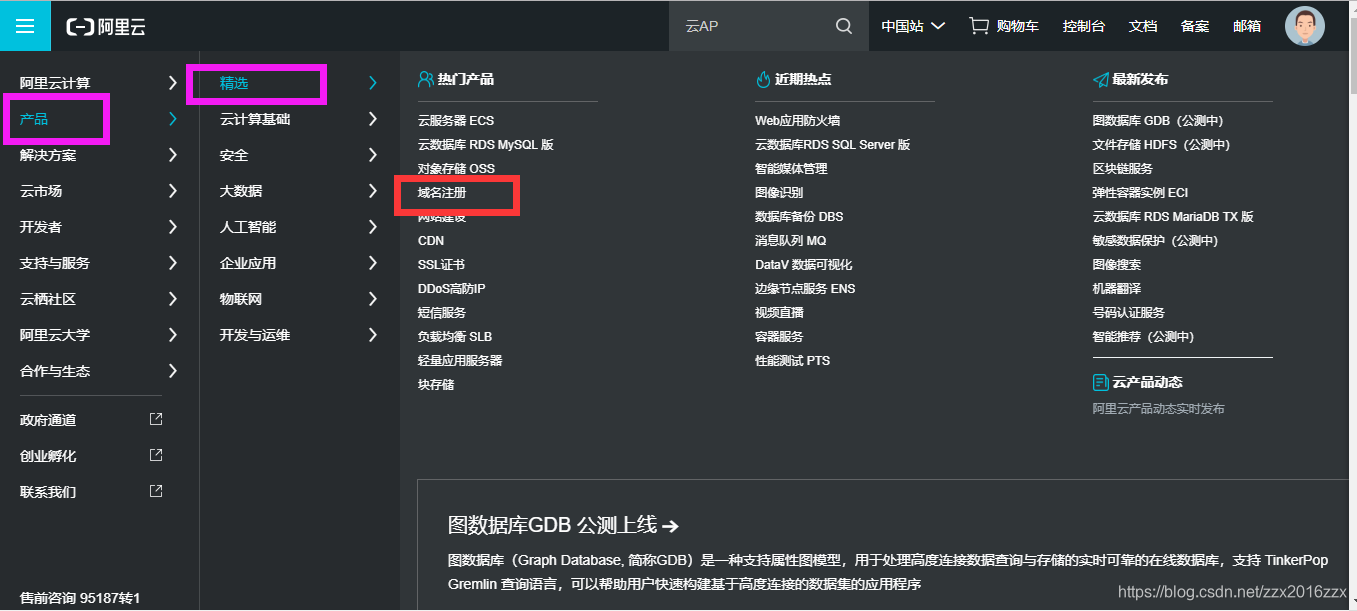Image resolution: width=1357 pixels, height=611 pixels.
Task: Open 块存储 link
Action: [x=436, y=385]
